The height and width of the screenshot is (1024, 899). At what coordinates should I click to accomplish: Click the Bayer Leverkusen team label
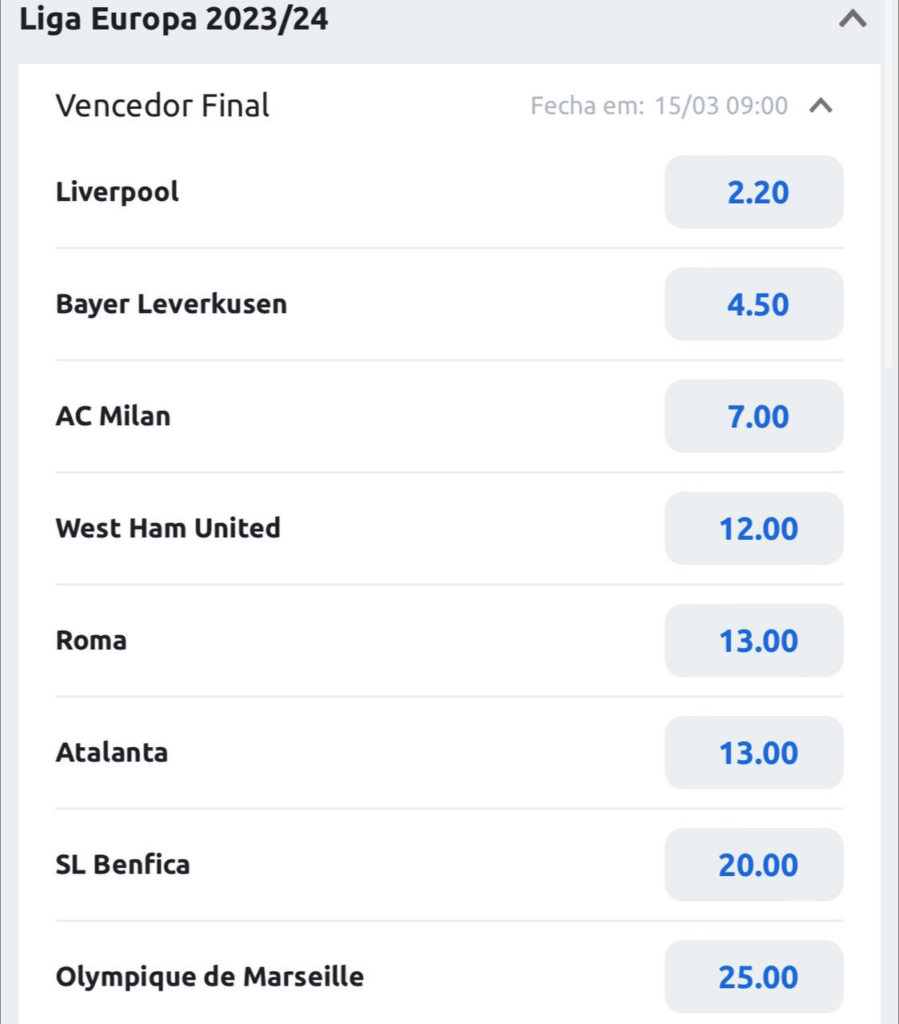pos(171,304)
